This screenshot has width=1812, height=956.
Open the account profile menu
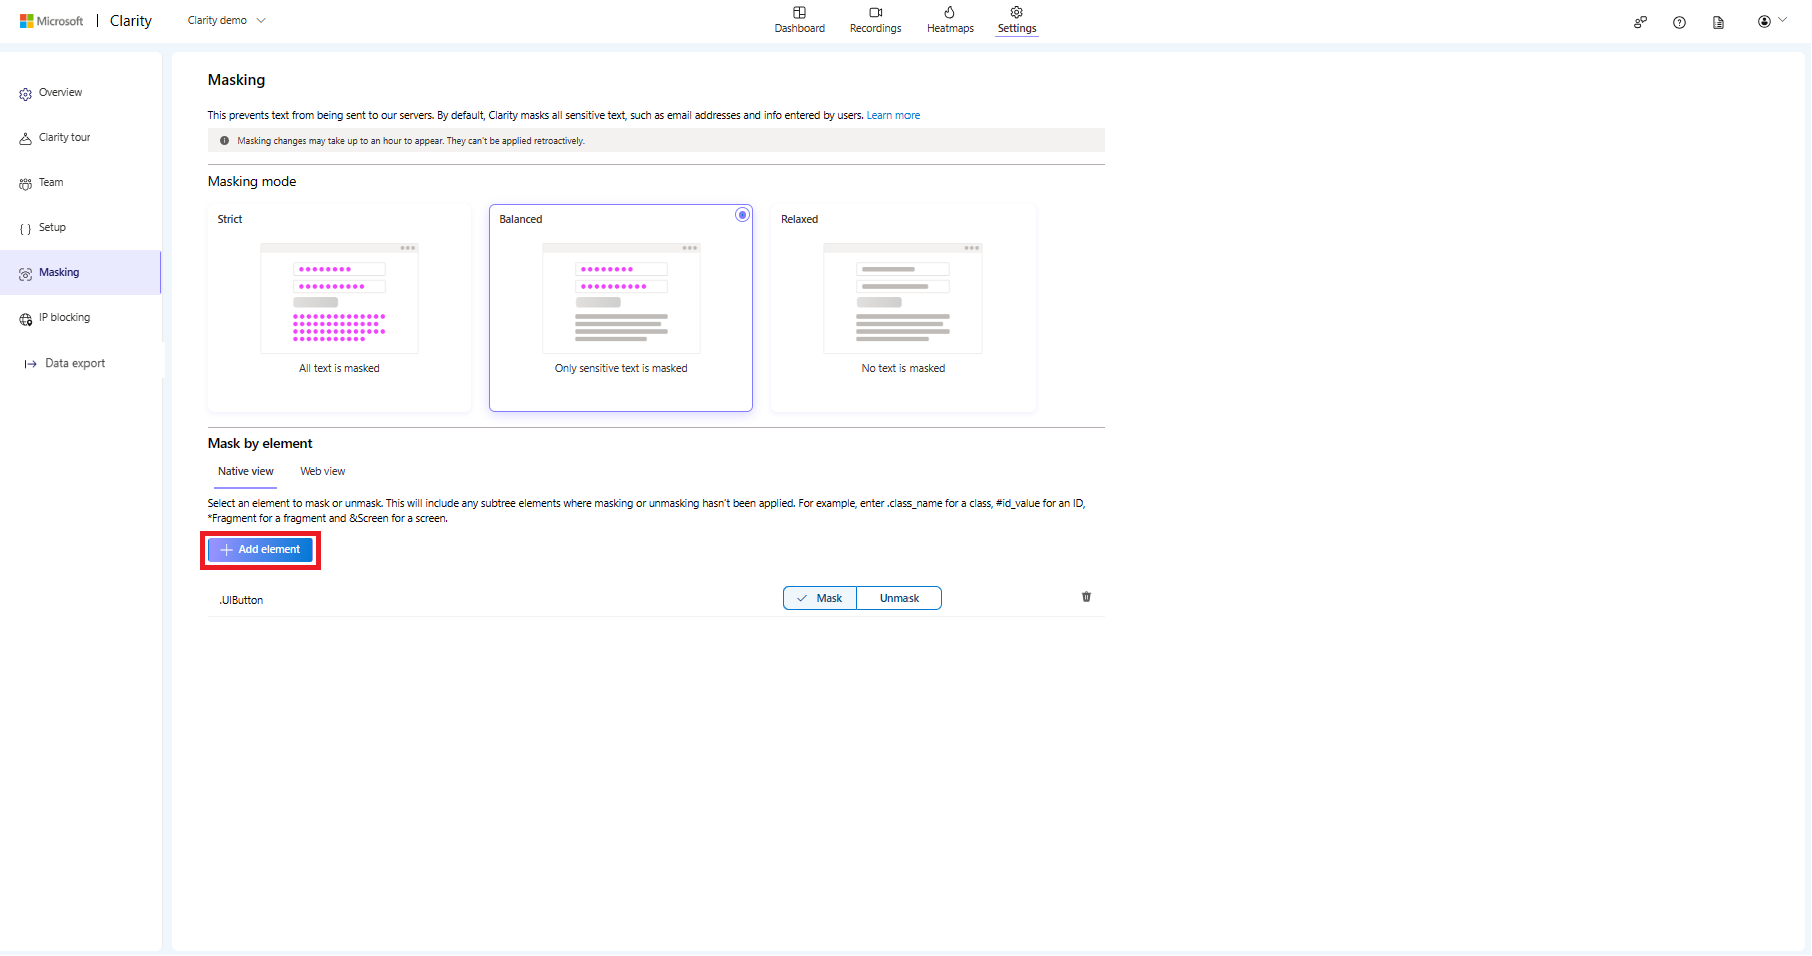[x=1772, y=21]
